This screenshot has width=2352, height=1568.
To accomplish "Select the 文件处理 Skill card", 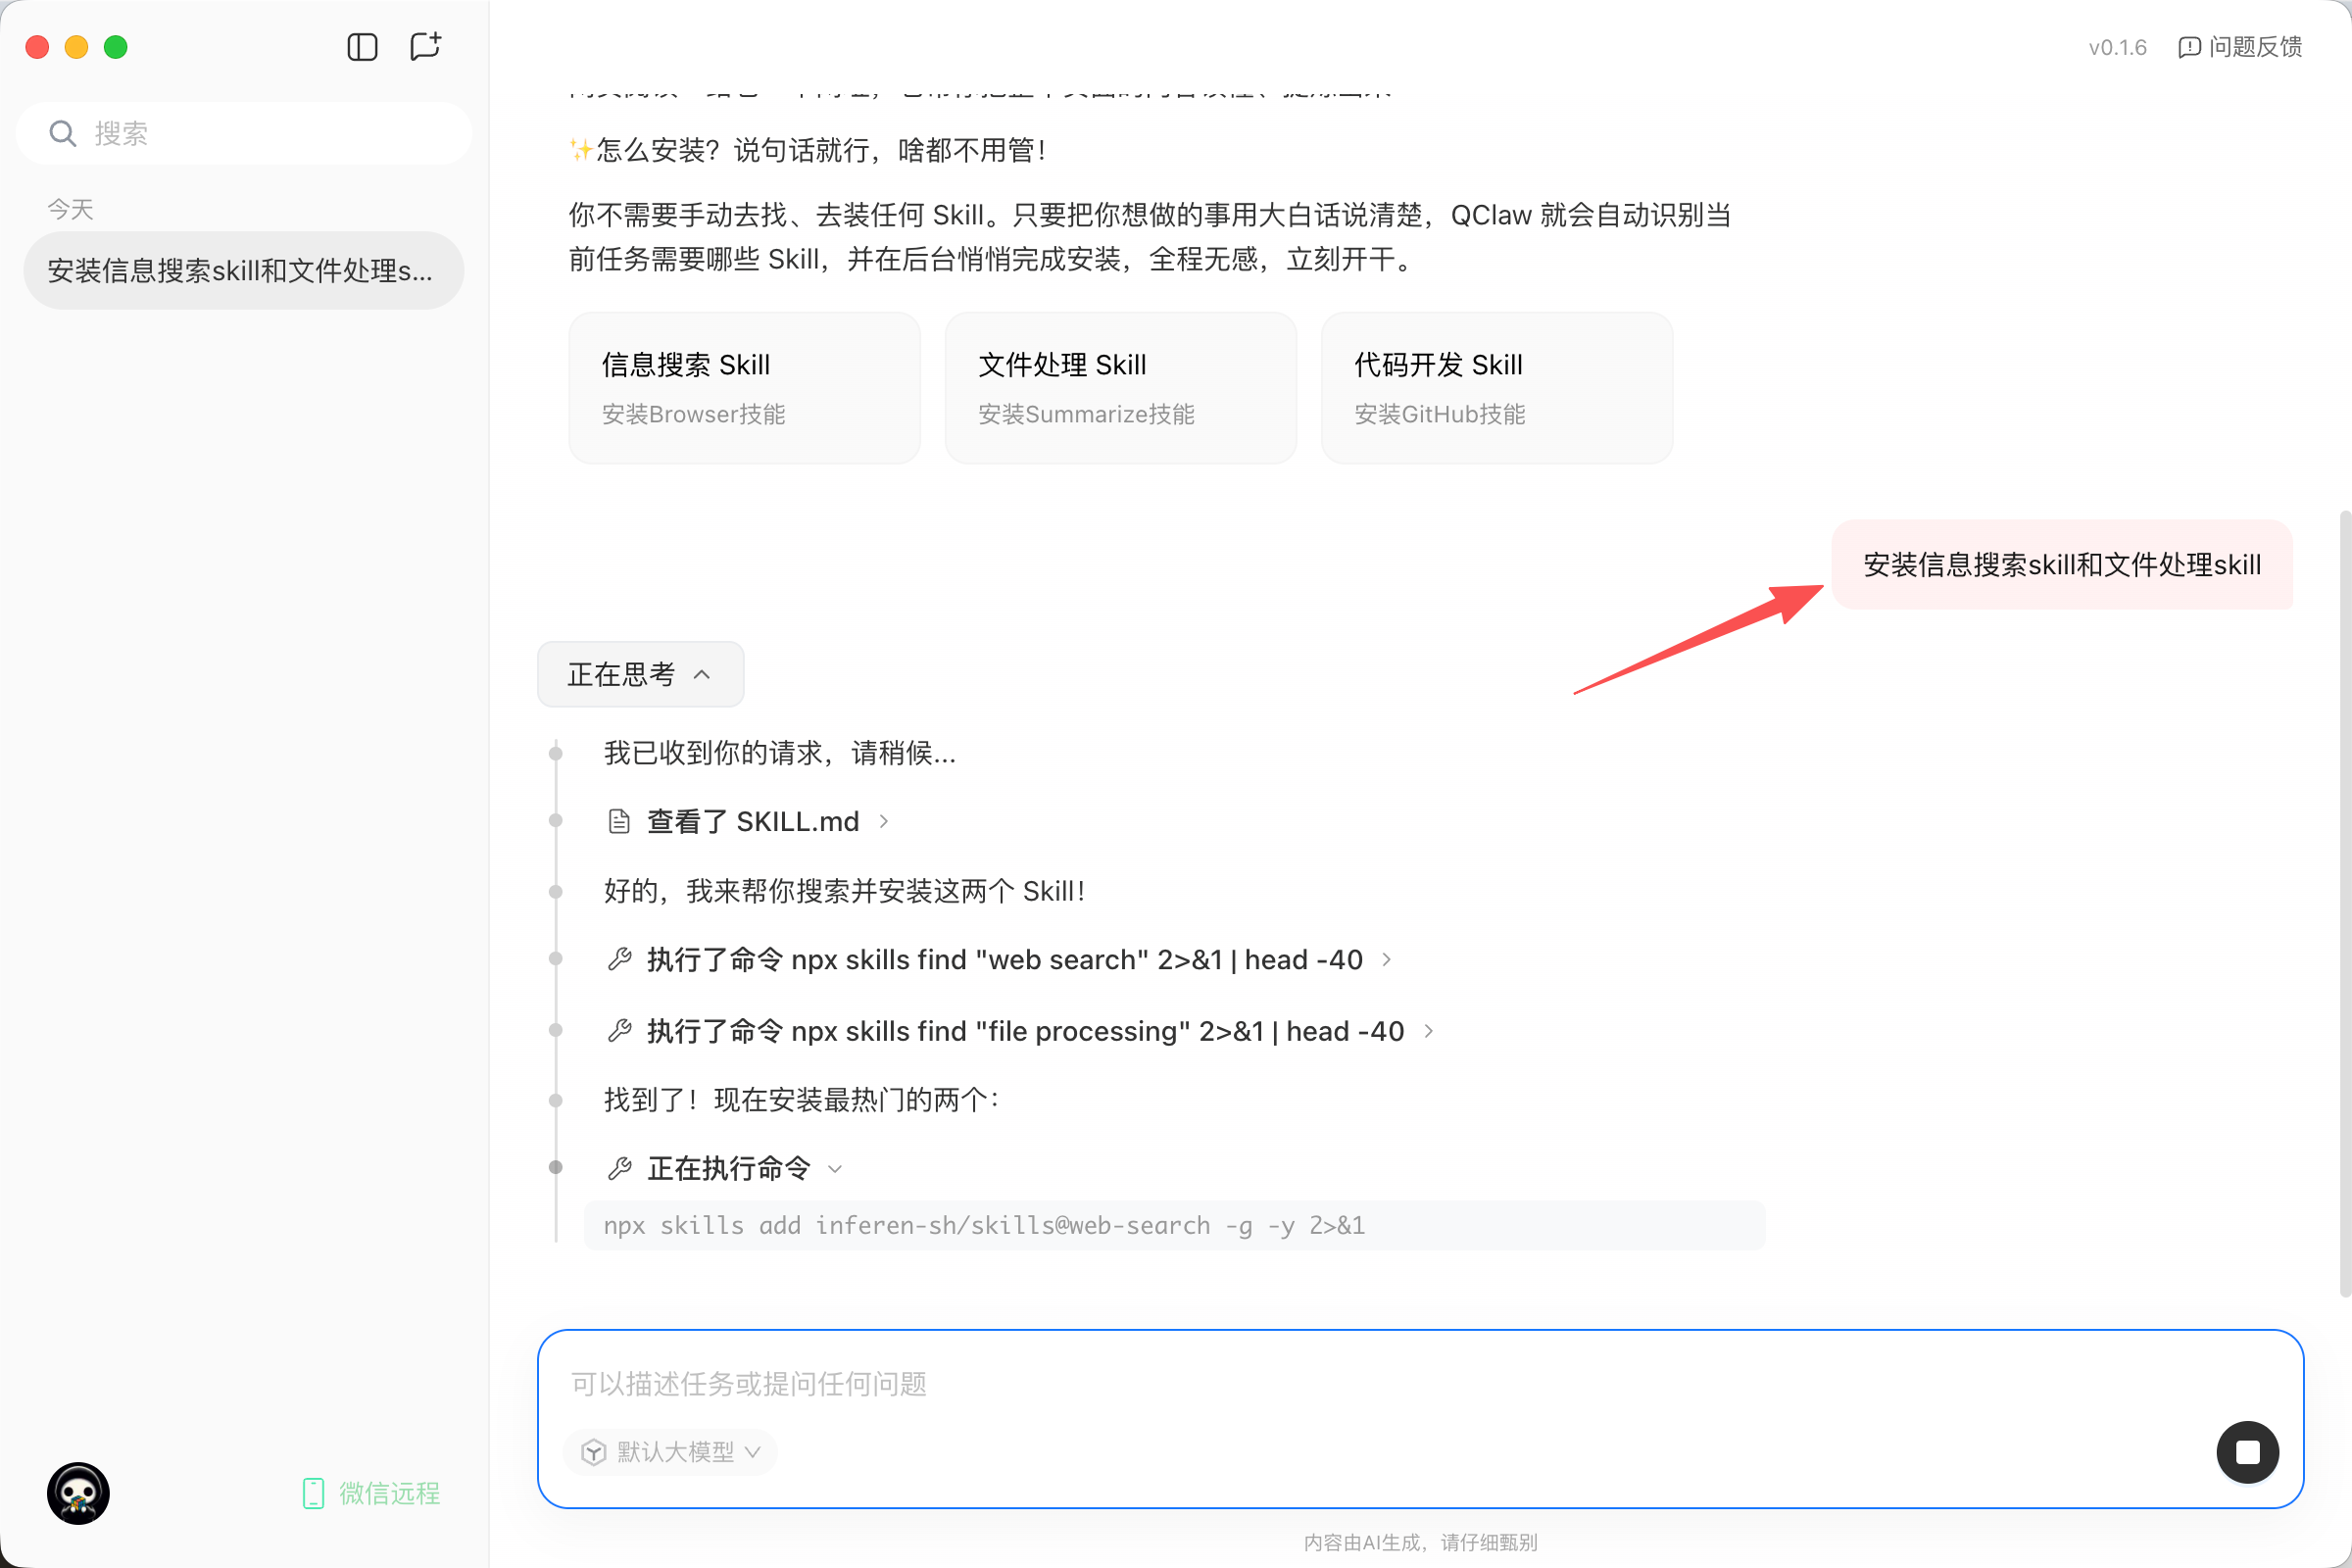I will click(x=1120, y=388).
